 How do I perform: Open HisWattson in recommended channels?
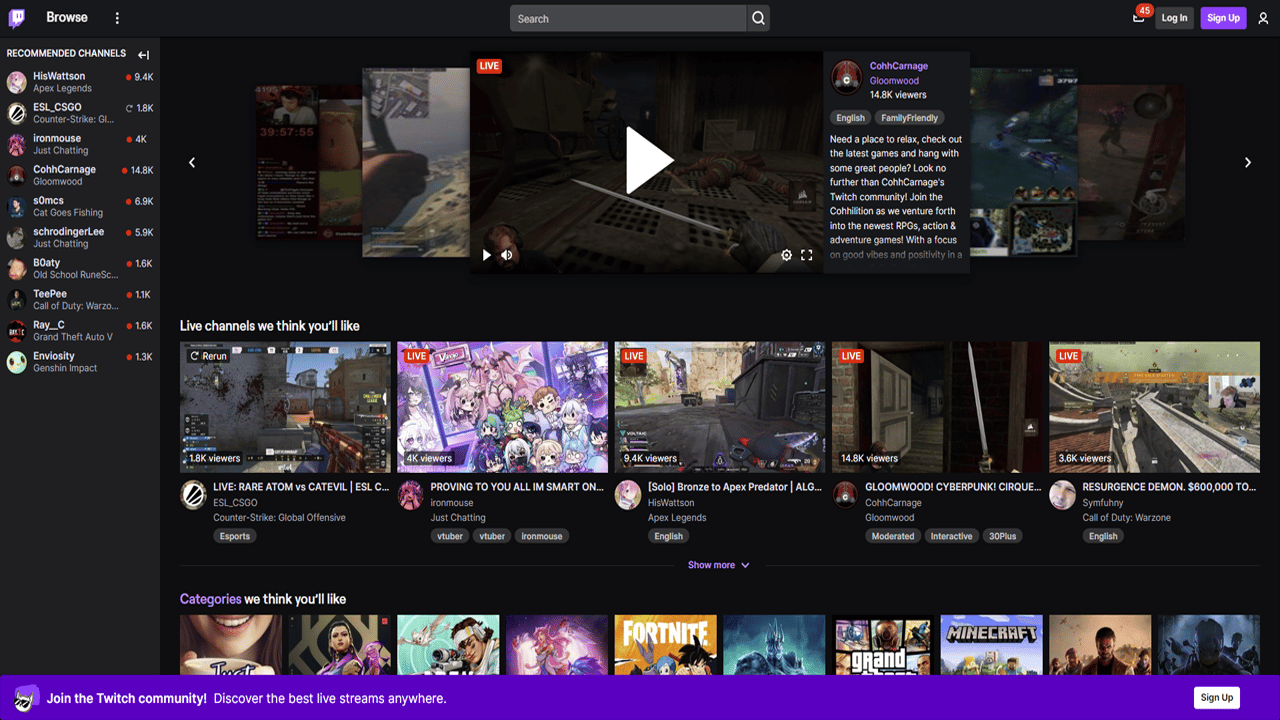pos(80,82)
